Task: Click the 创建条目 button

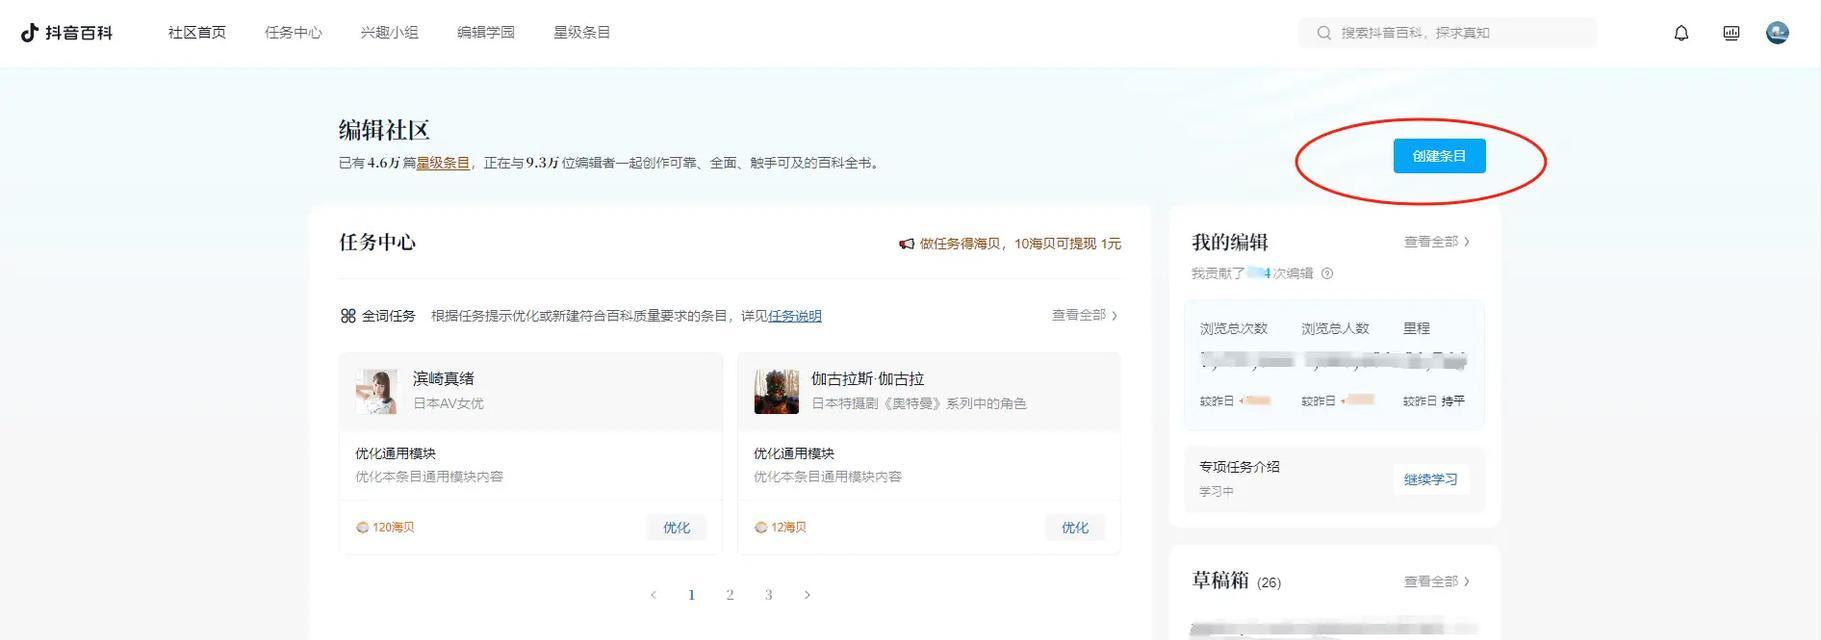Action: (1439, 156)
